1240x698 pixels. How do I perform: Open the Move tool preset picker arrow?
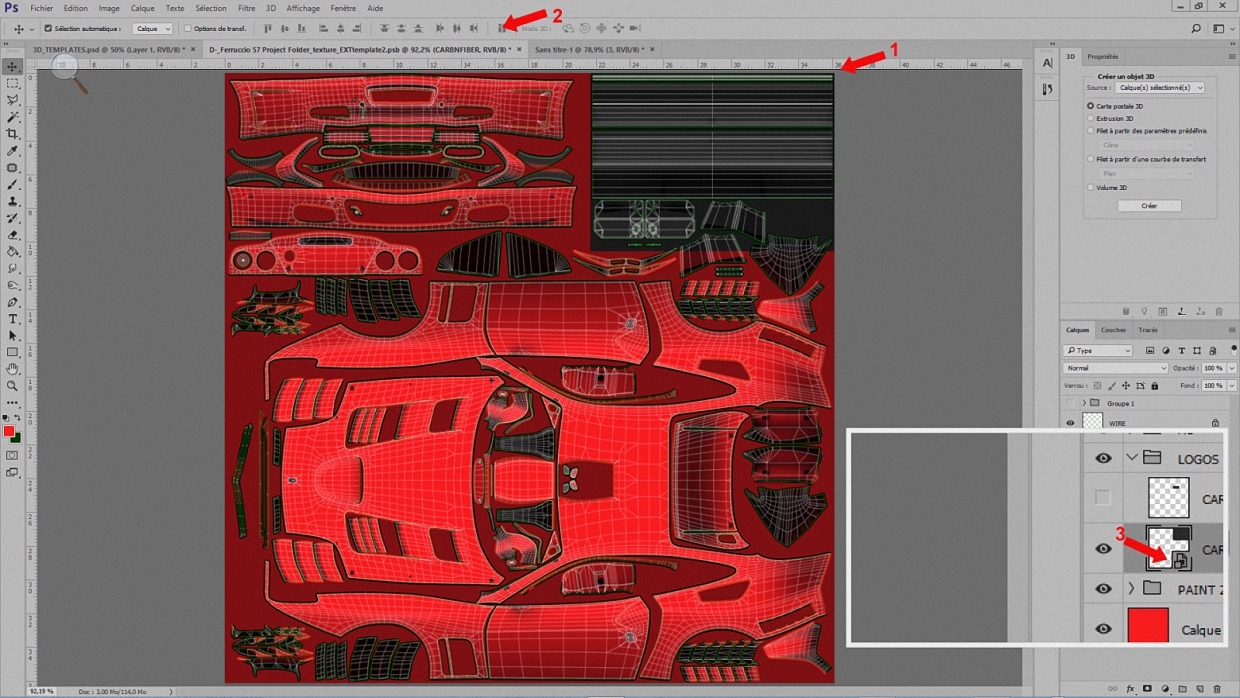pyautogui.click(x=31, y=29)
